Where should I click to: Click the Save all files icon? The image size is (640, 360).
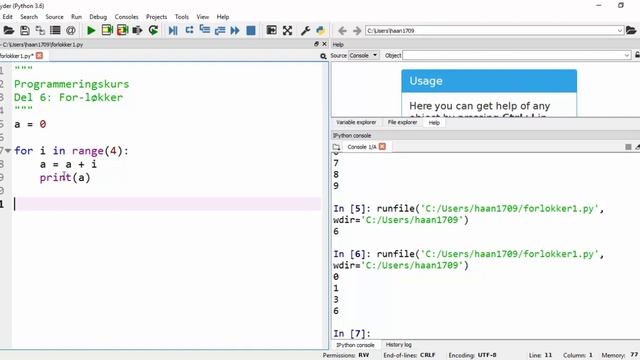pos(40,30)
